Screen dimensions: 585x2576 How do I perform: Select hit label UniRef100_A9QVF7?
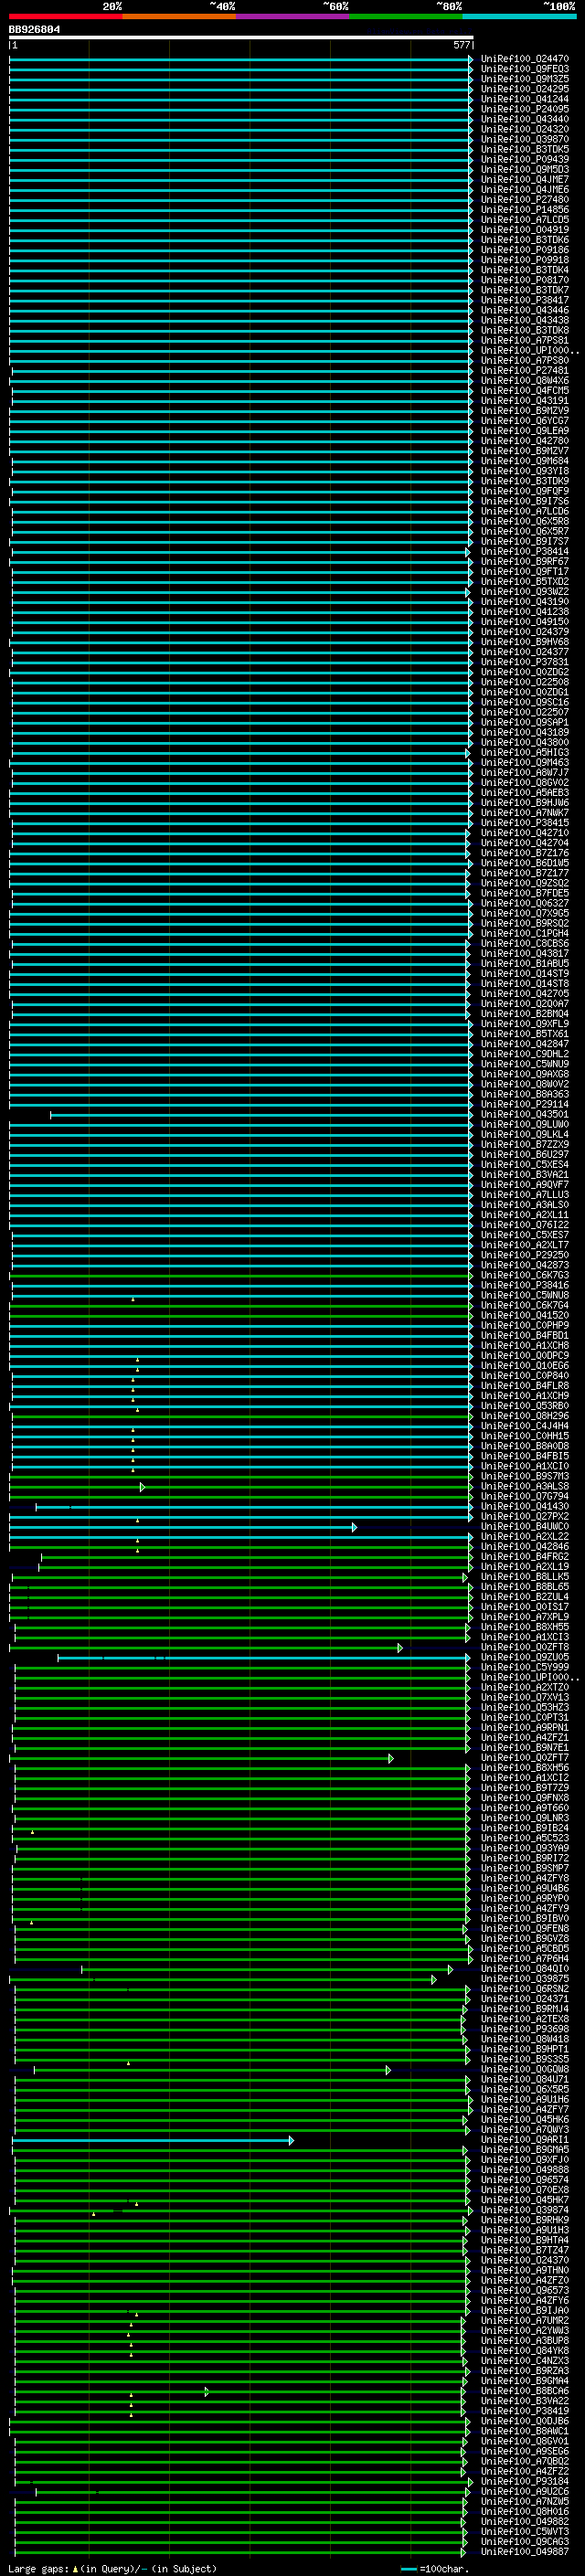point(524,1185)
